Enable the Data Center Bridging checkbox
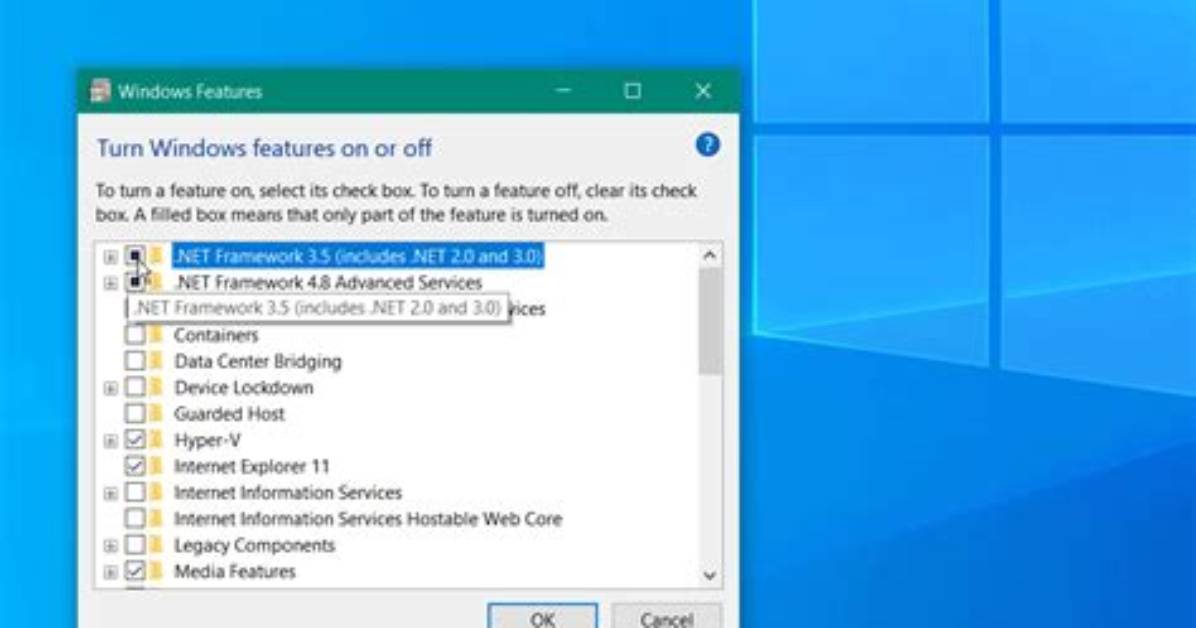Screen dimensions: 1196x628 pos(135,361)
